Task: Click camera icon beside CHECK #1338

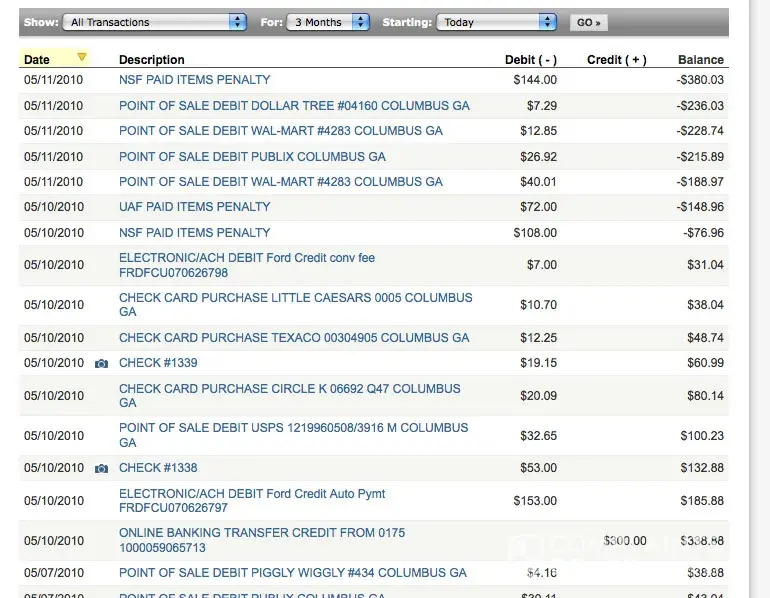Action: coord(101,468)
